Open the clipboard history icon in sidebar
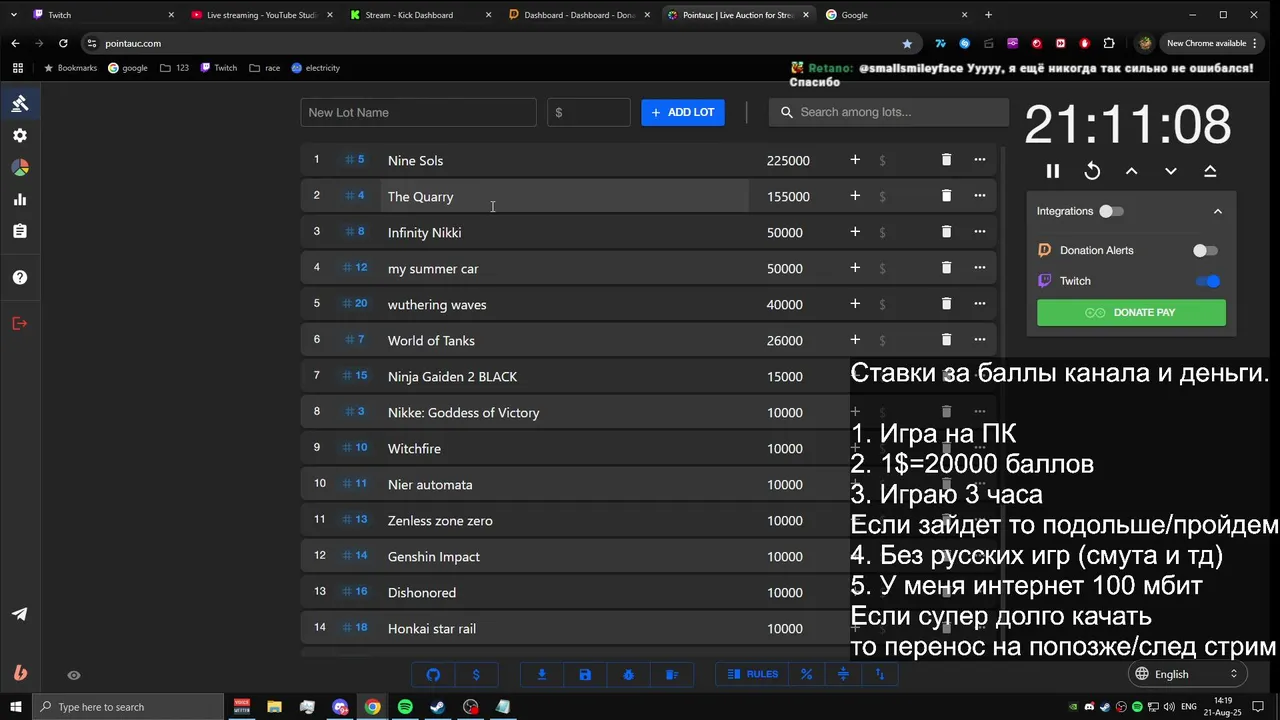This screenshot has width=1280, height=720. (x=20, y=231)
